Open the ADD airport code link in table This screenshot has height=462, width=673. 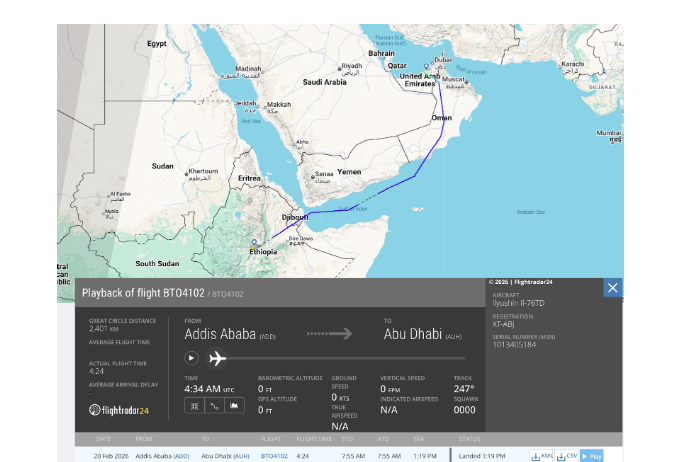coord(181,456)
